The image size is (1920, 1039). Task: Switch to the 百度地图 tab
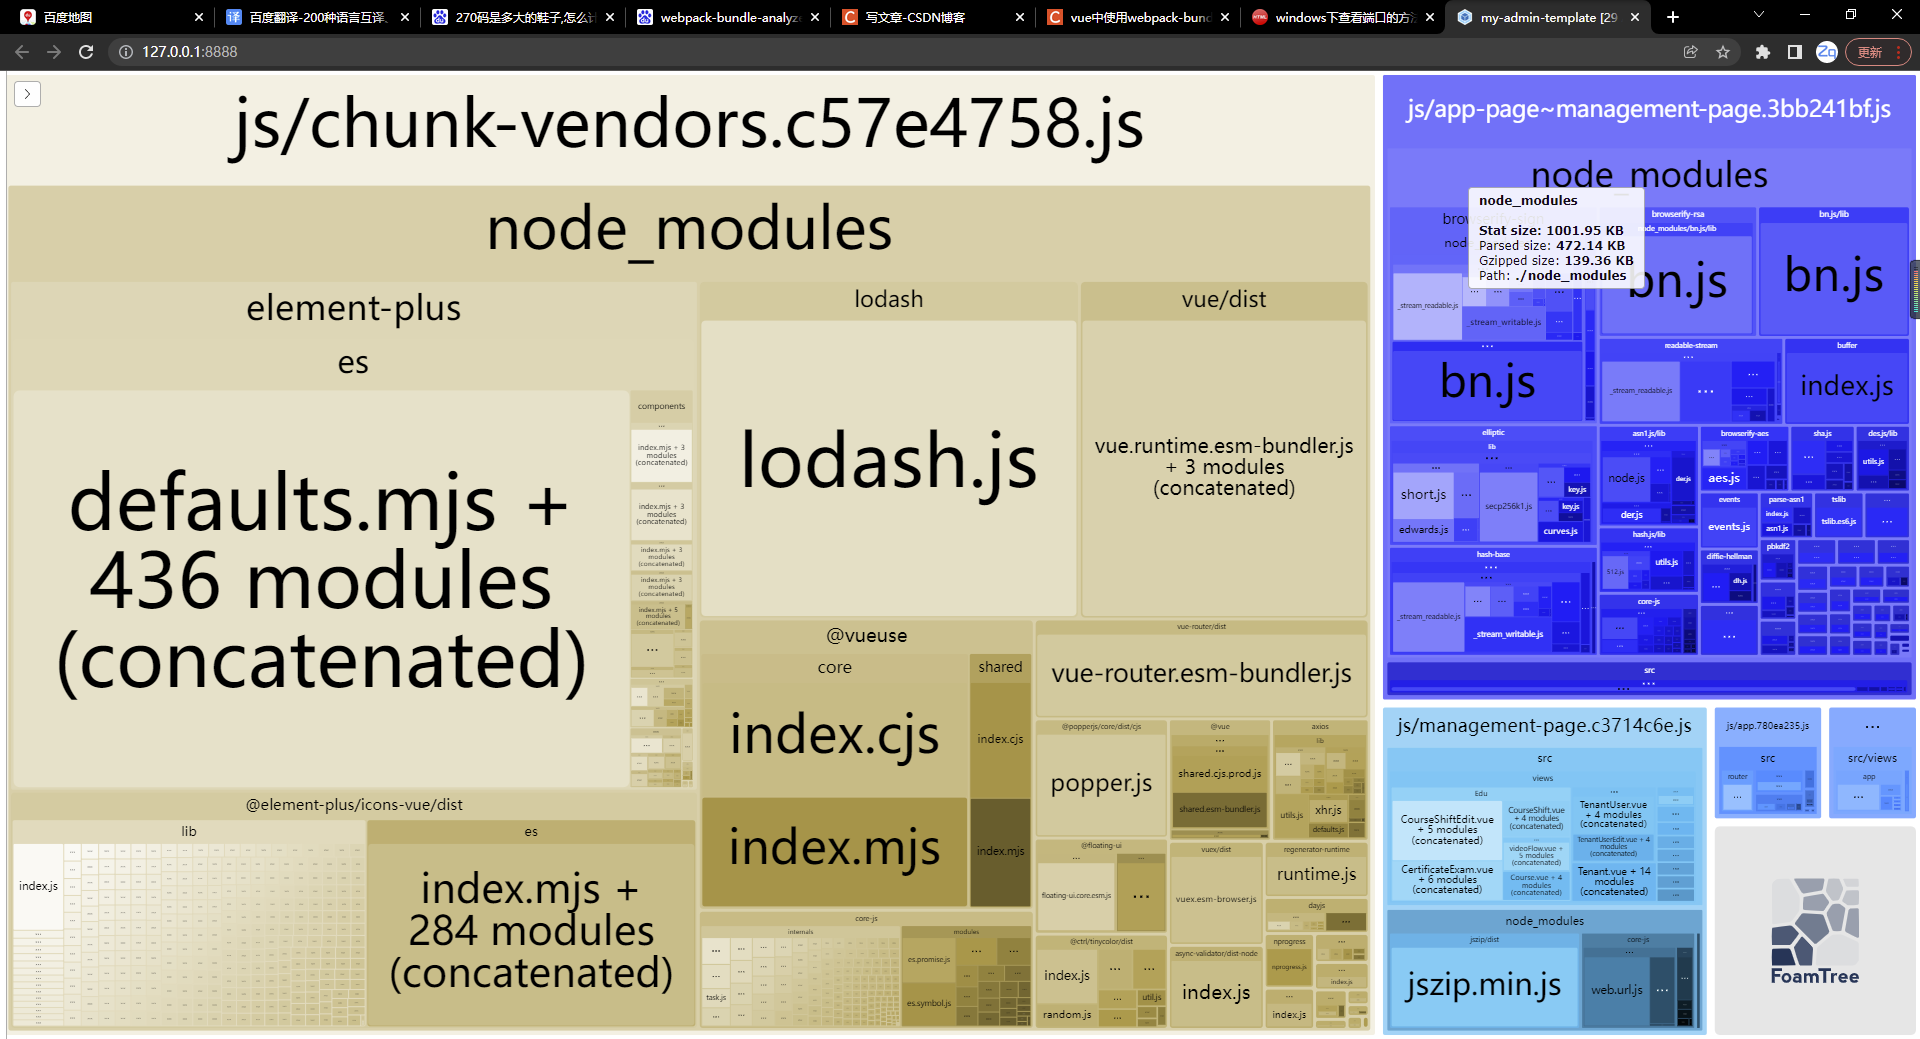click(x=110, y=17)
